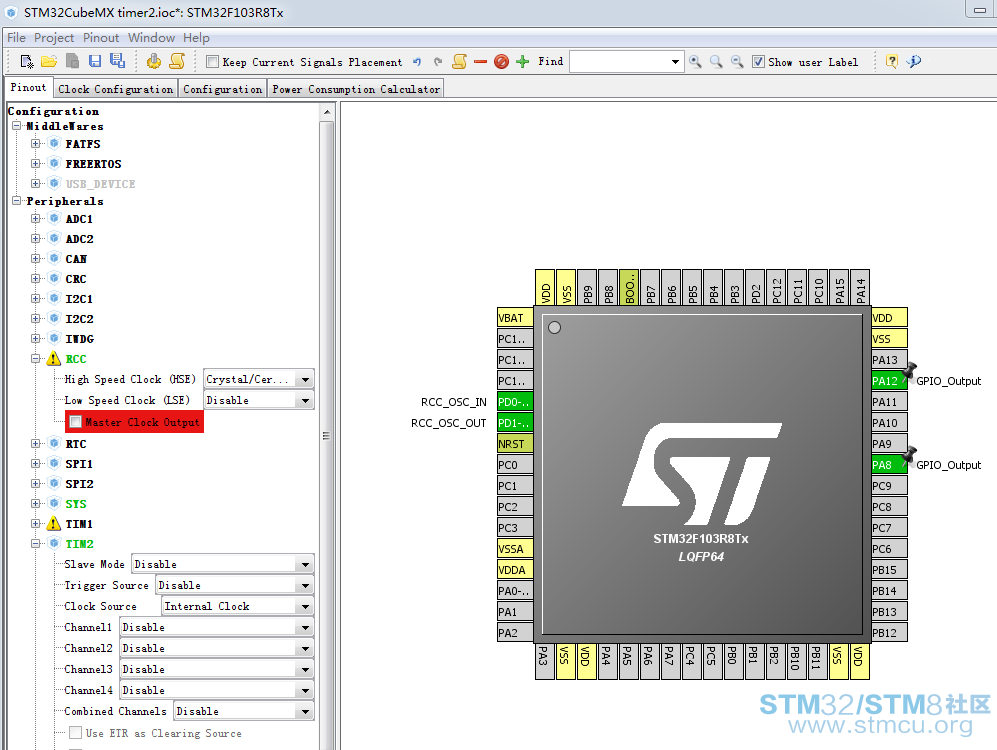Viewport: 997px width, 750px height.
Task: Select the PA13 pin on chip
Action: [x=888, y=360]
